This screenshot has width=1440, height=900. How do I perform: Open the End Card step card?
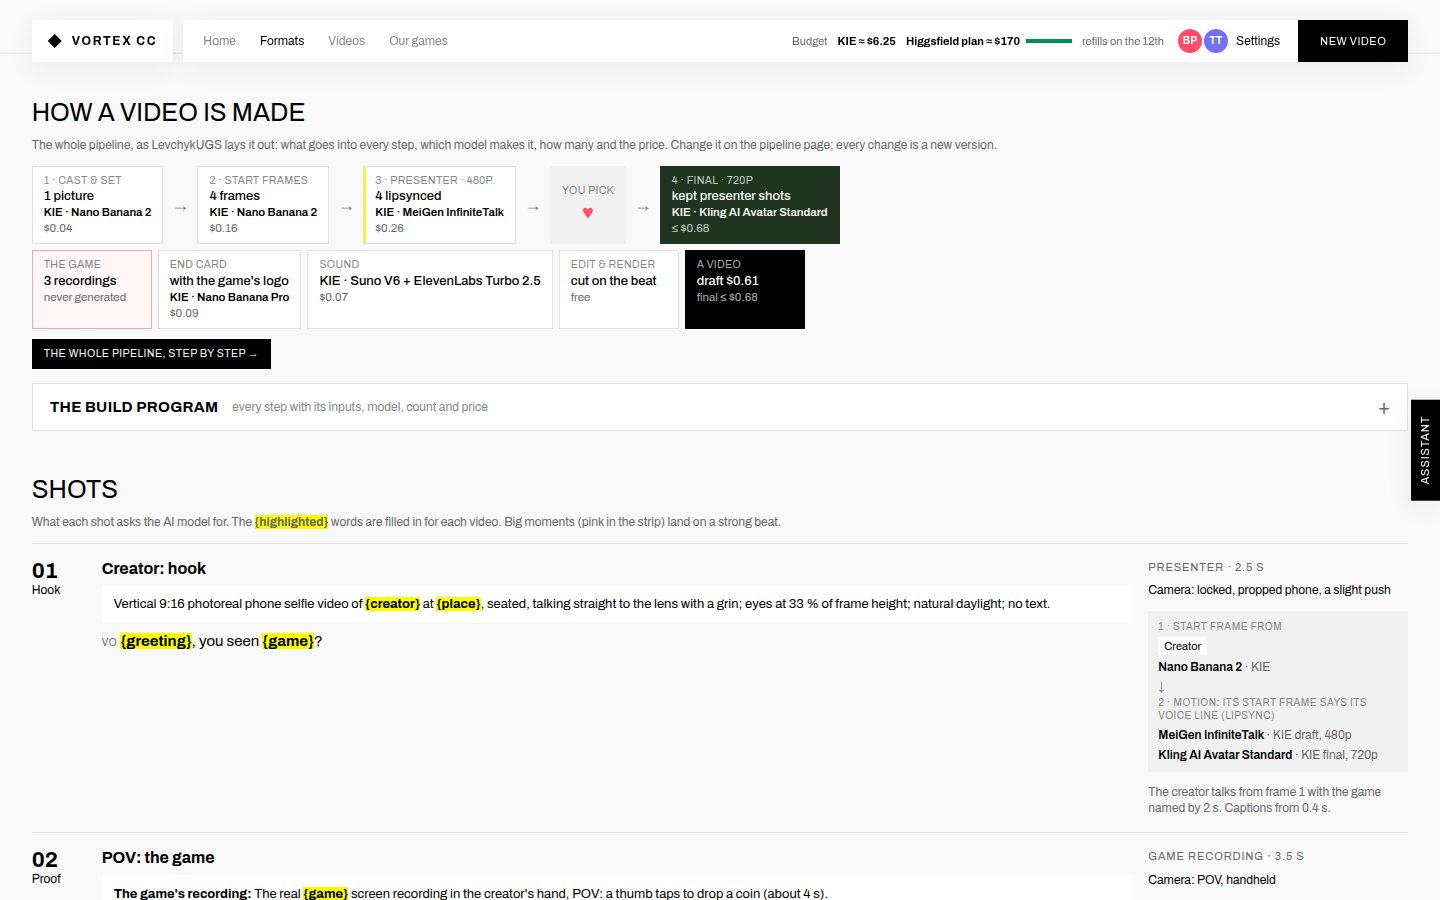(x=229, y=289)
